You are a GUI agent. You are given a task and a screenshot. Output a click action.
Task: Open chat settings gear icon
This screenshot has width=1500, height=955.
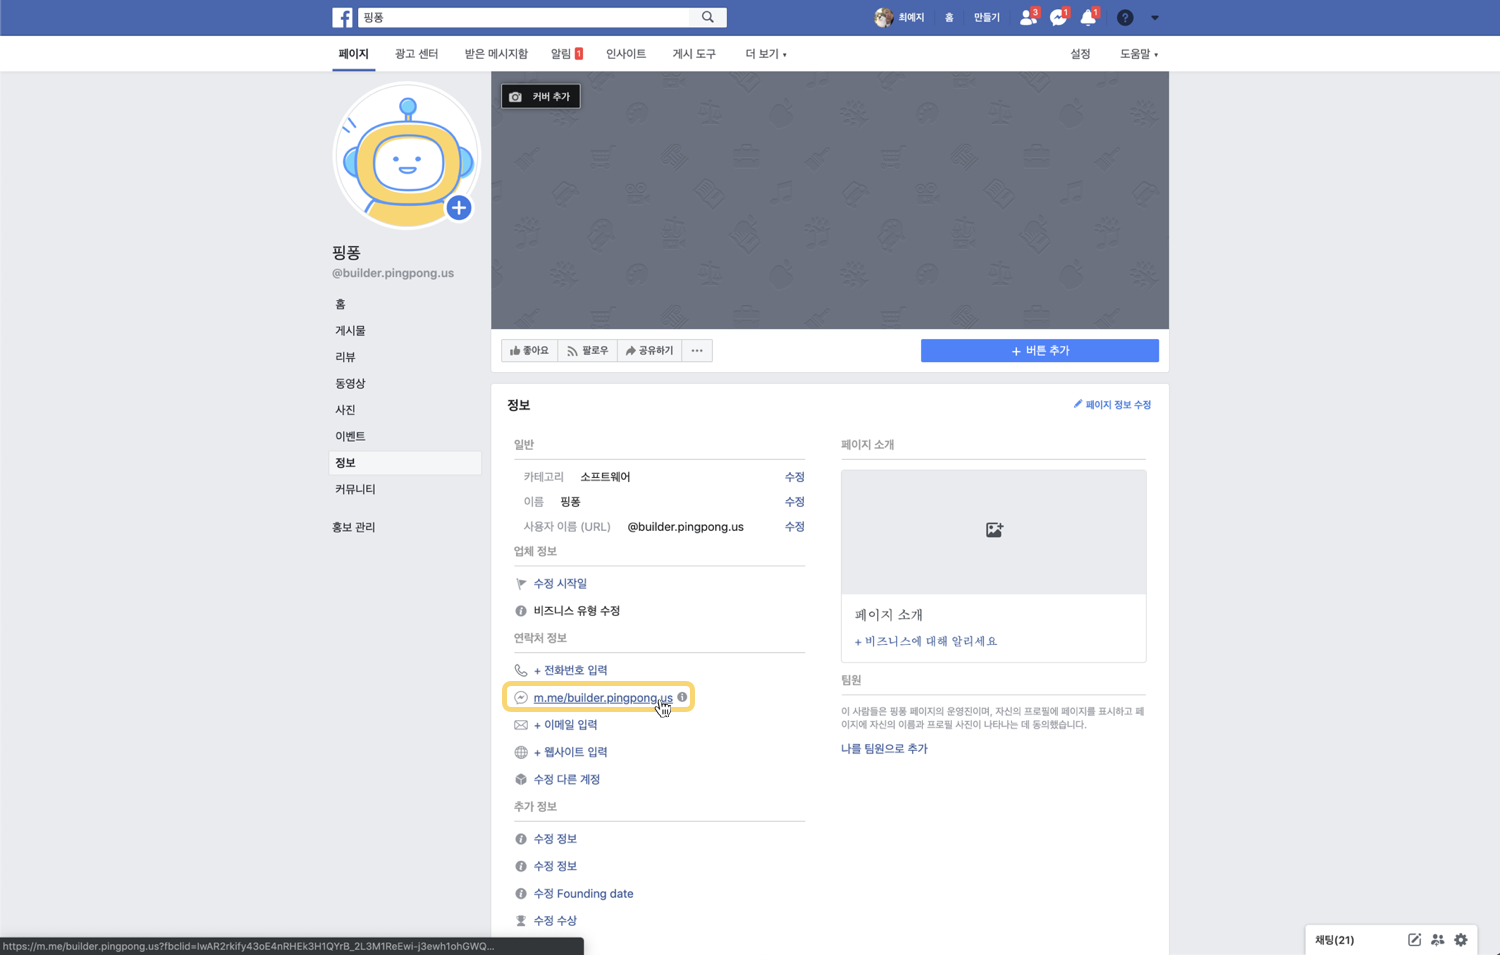1461,940
